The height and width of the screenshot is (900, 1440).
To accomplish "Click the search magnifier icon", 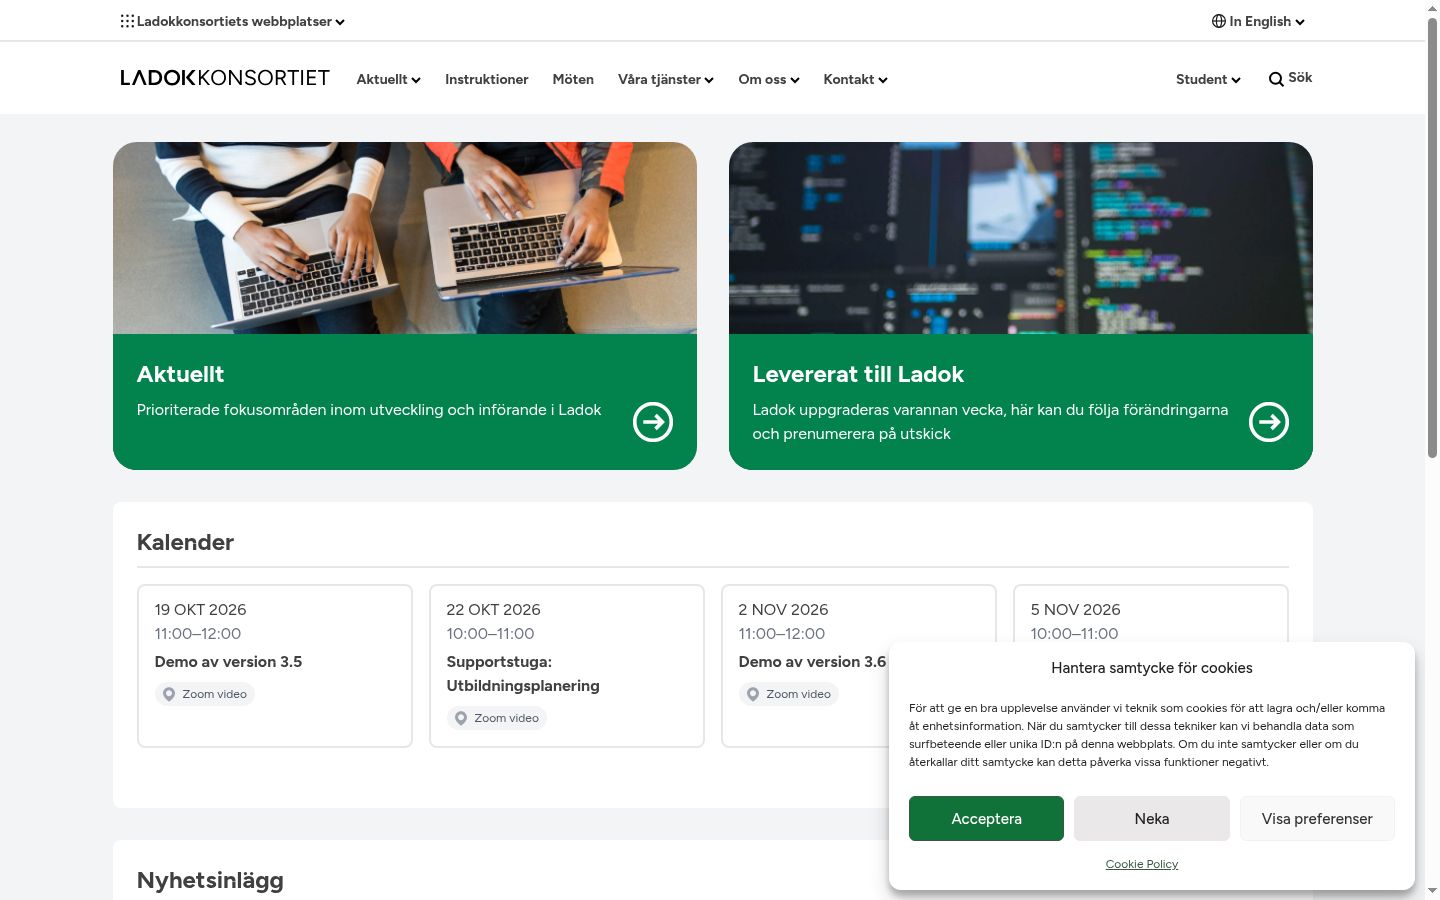I will click(1276, 79).
